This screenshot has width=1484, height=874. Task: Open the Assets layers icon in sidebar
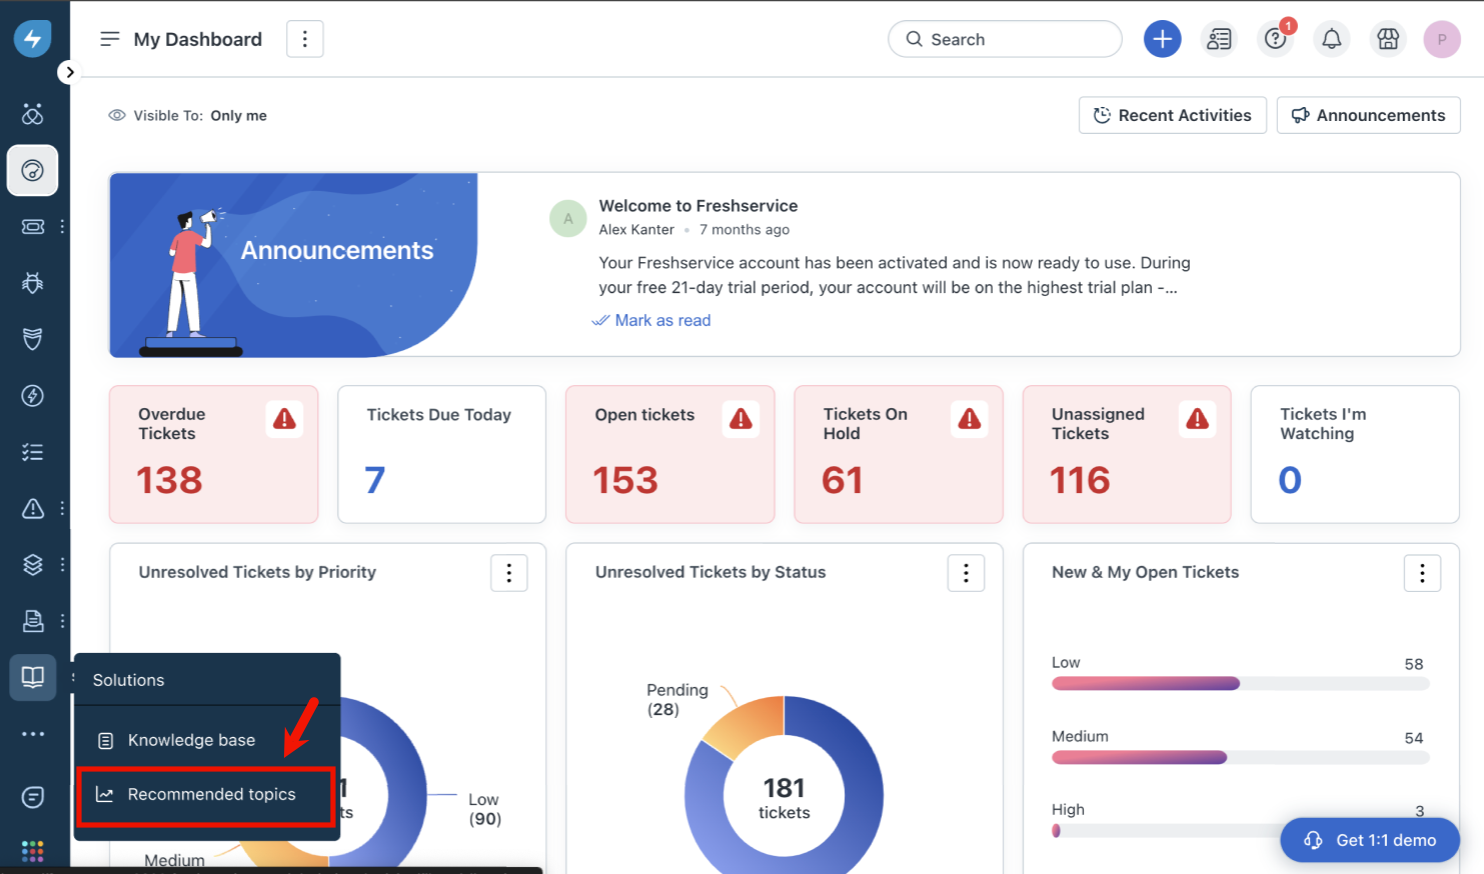point(33,565)
